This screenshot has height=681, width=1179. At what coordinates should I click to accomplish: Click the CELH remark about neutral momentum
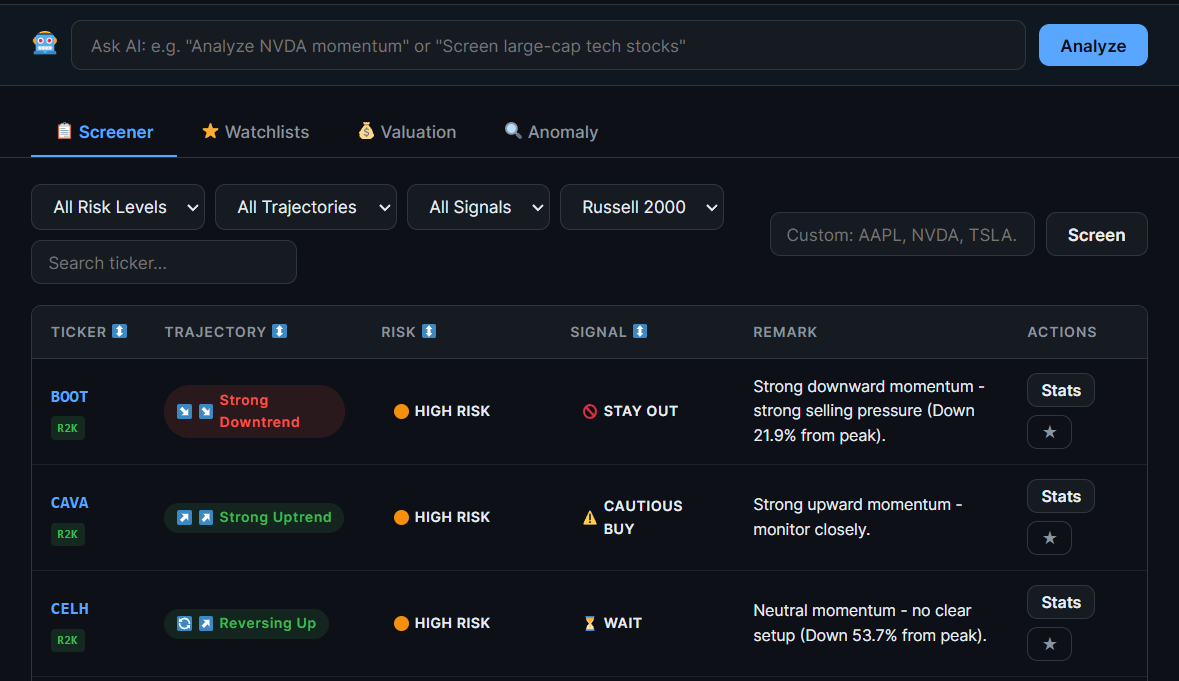pos(870,623)
